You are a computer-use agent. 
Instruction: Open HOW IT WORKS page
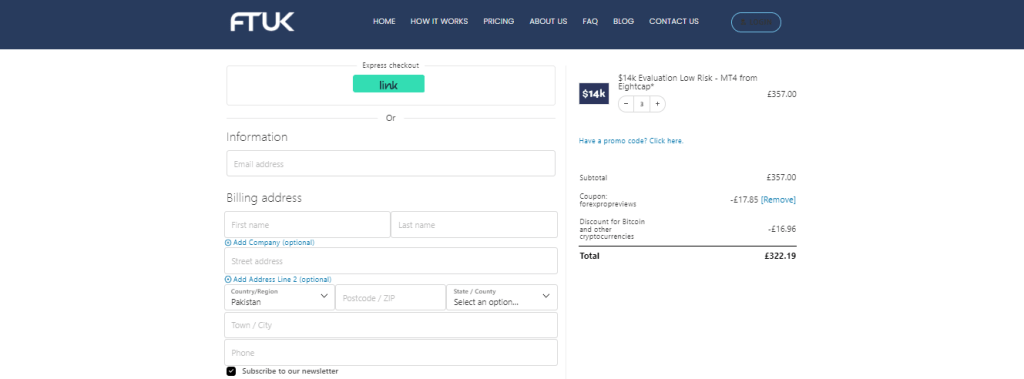(439, 22)
